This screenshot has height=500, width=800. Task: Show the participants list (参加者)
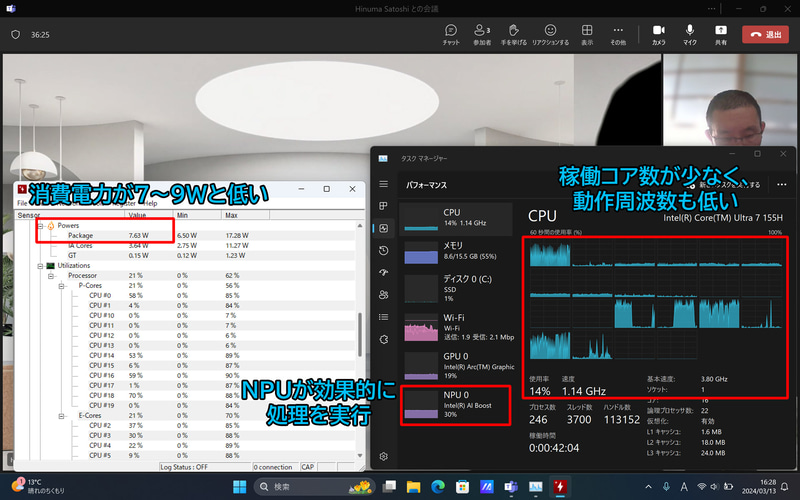tap(482, 35)
